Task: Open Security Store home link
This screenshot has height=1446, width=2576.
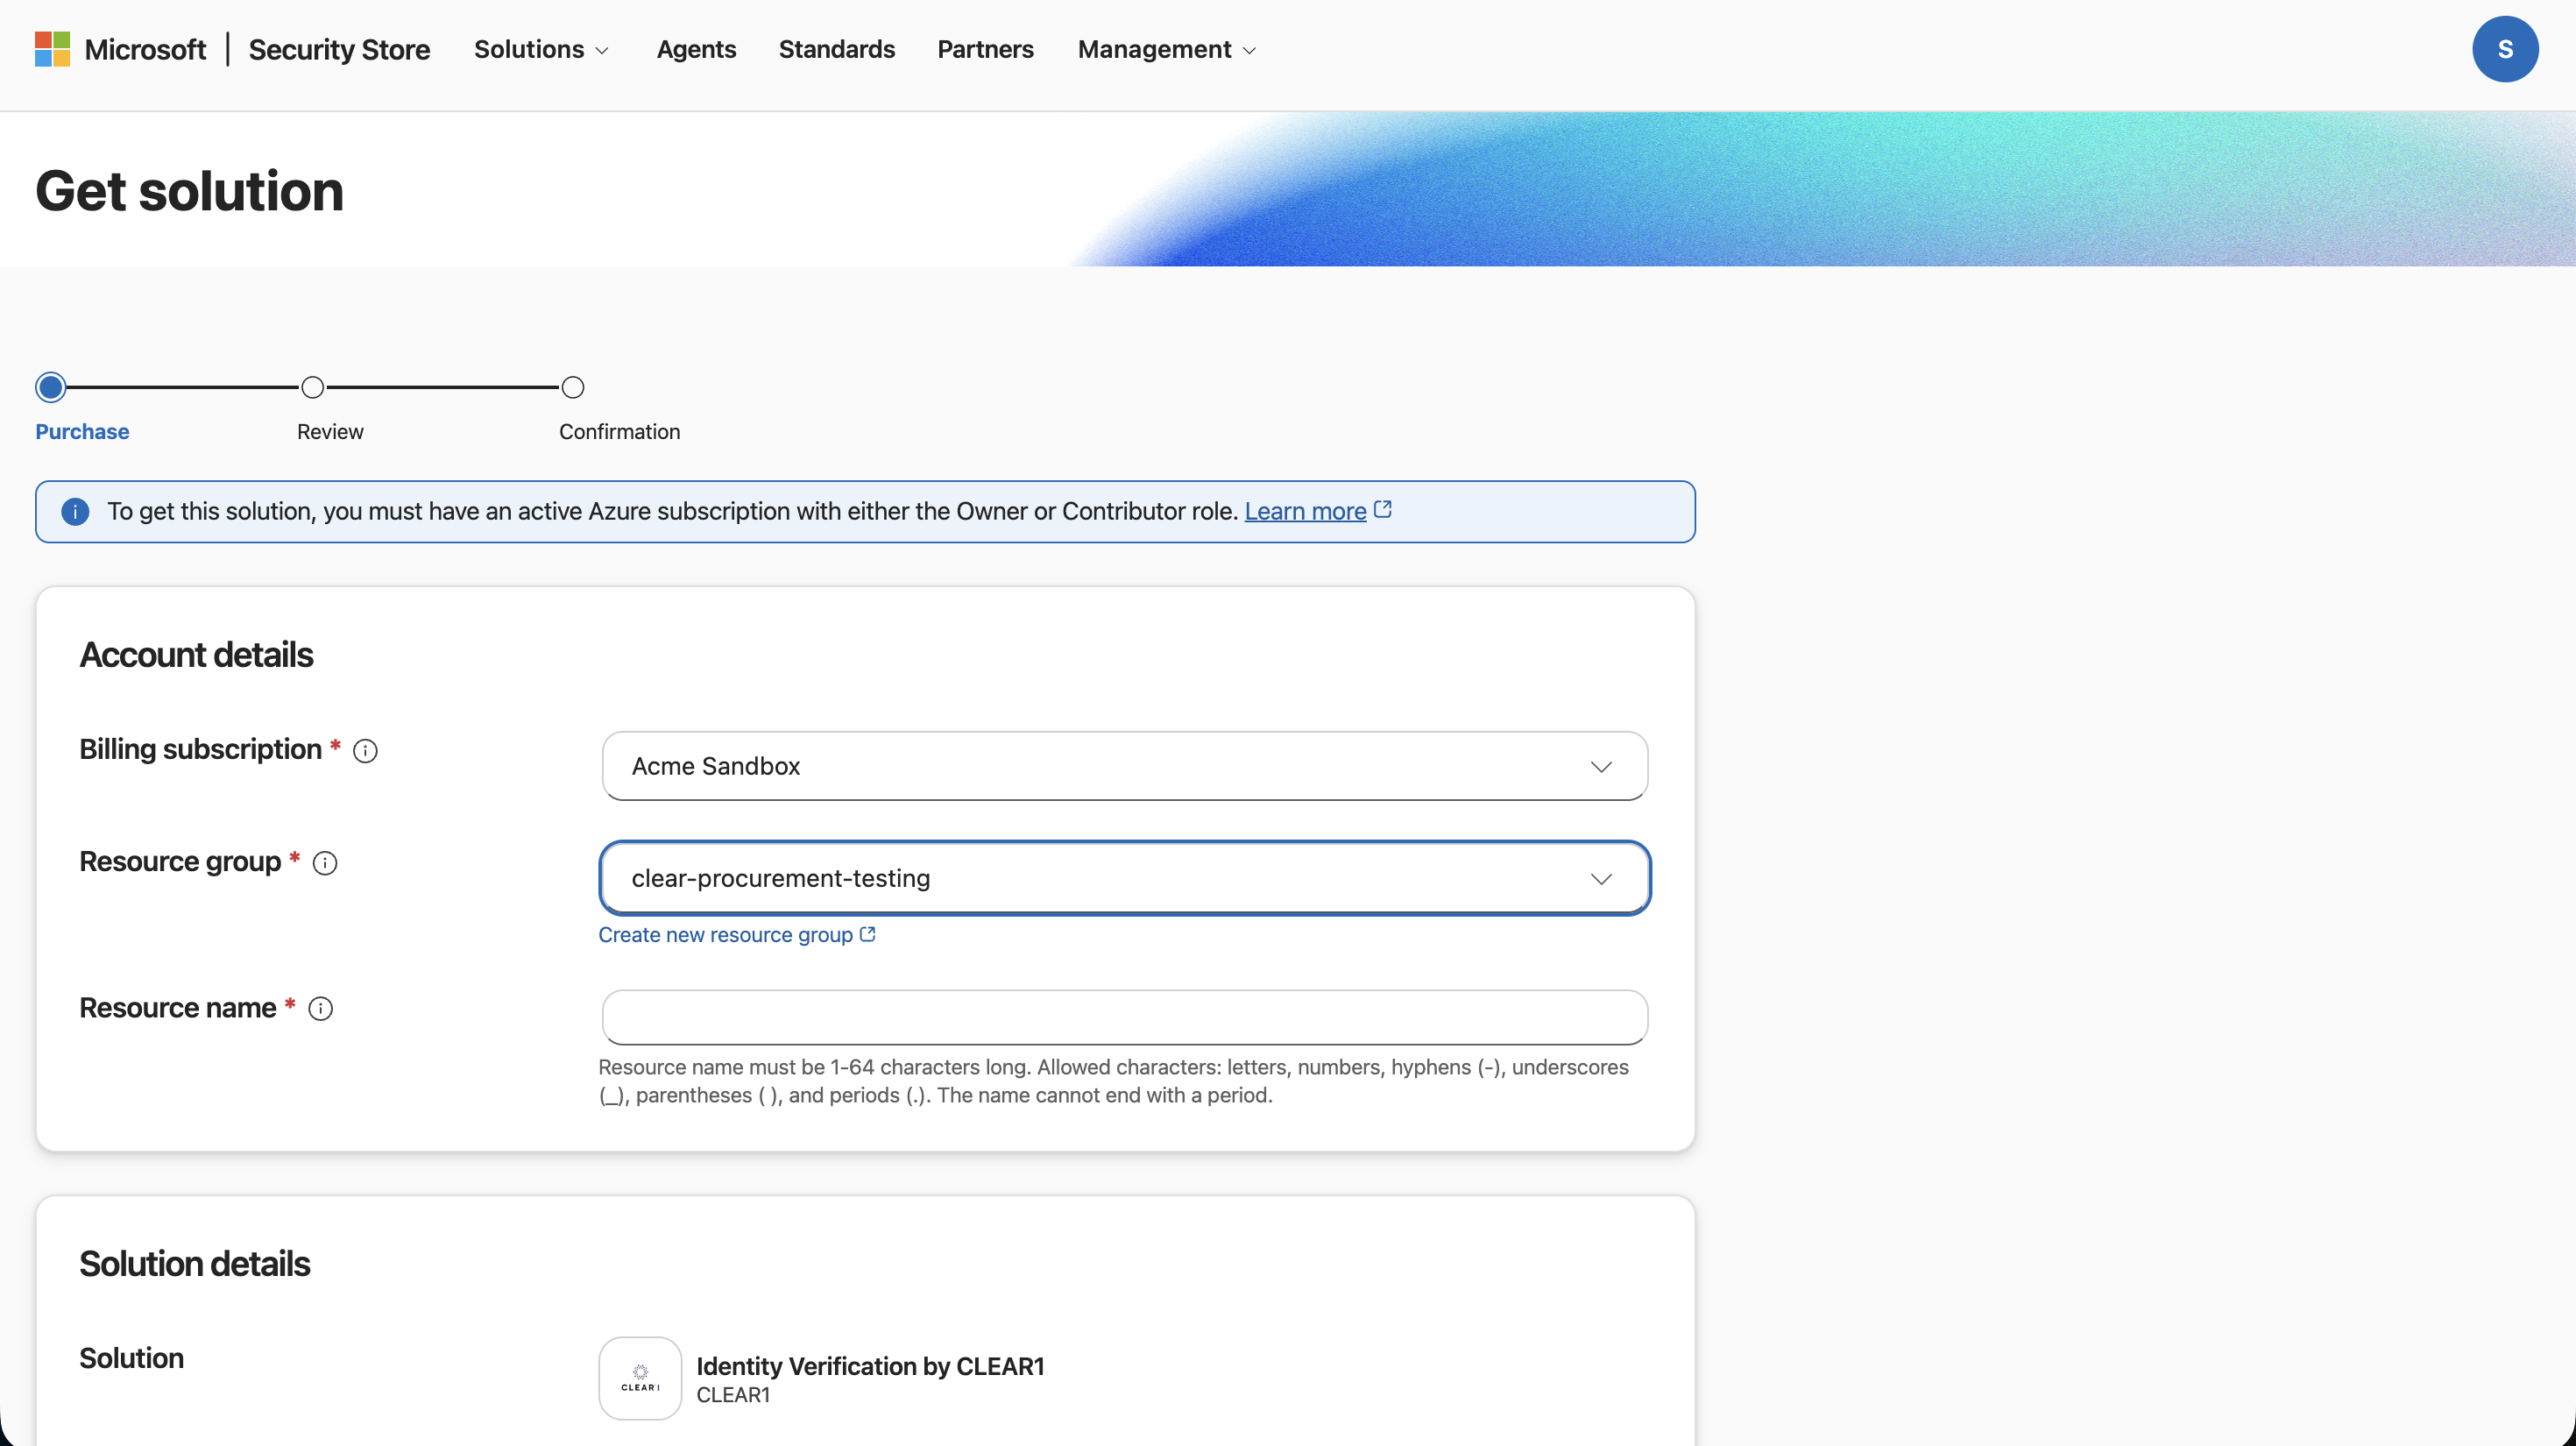Action: [339, 49]
